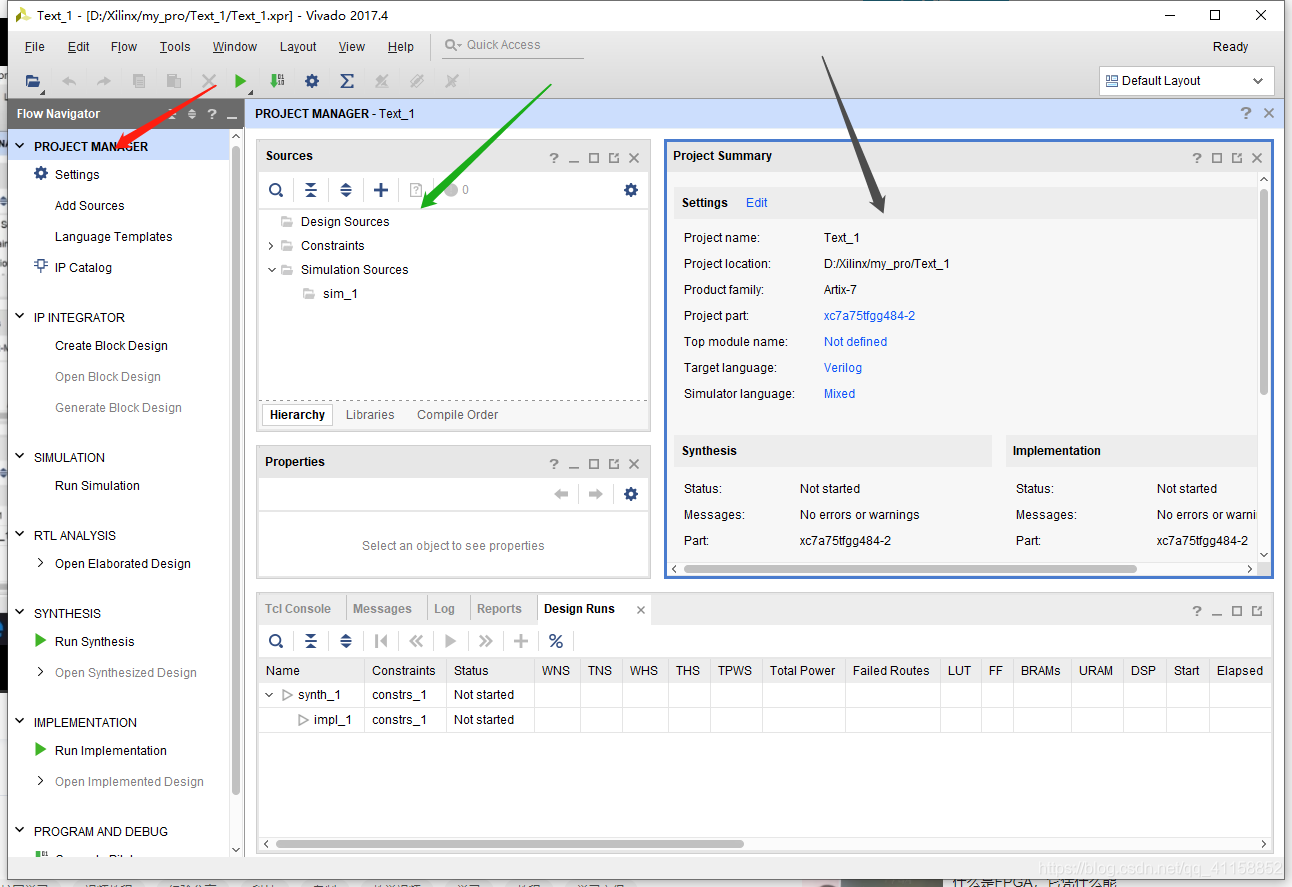Expand all in Sources panel
Screen dimensions: 1292x887
point(346,190)
